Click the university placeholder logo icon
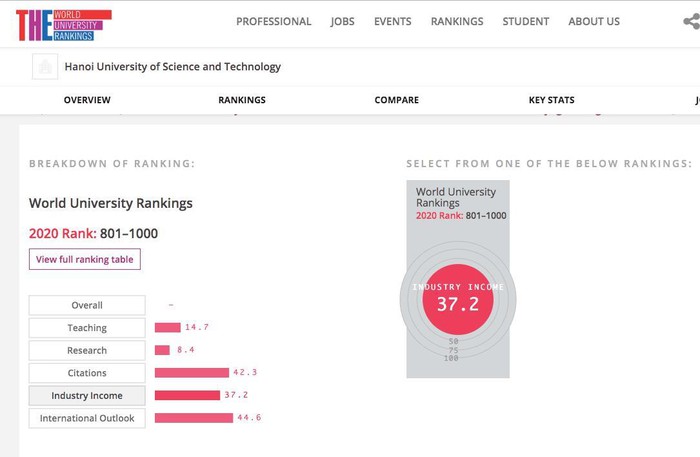 coord(45,67)
